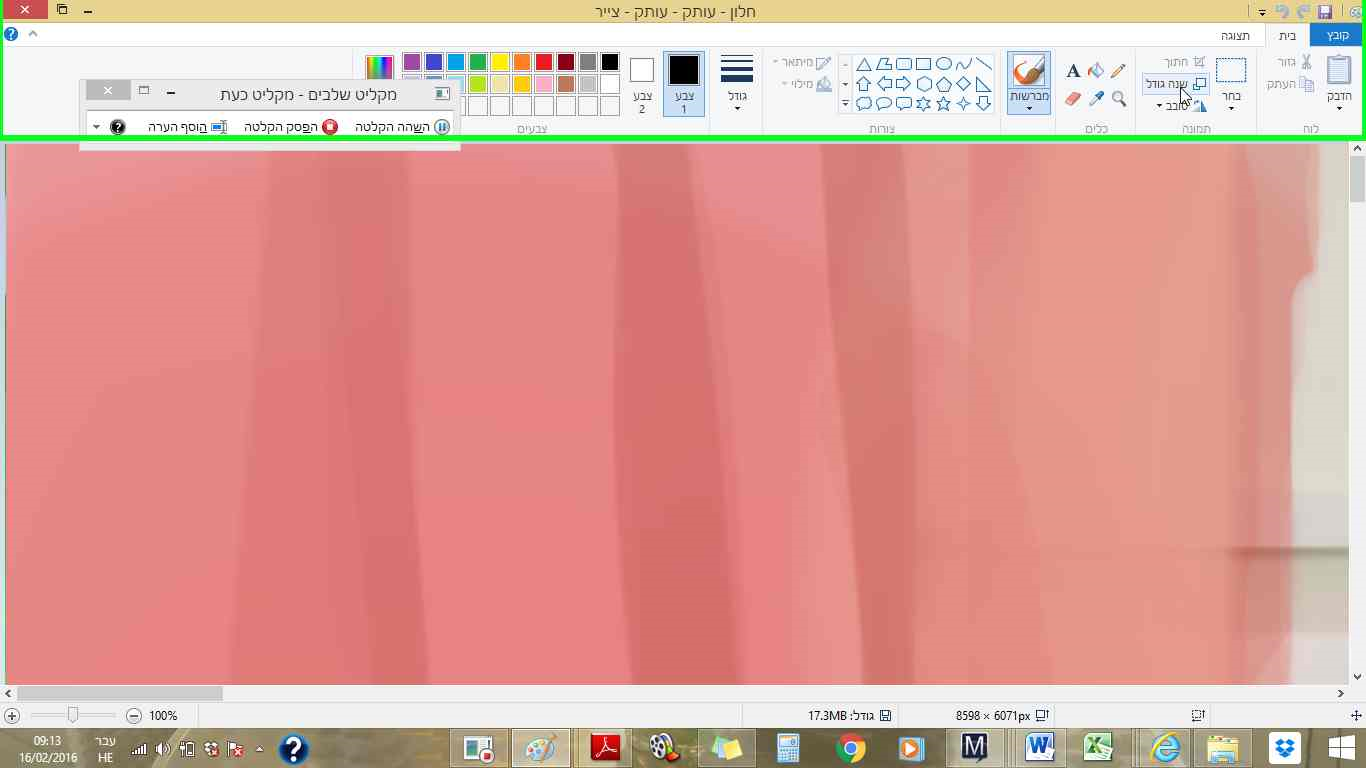Show hidden tray icons arrow
This screenshot has width=1366, height=768.
260,748
